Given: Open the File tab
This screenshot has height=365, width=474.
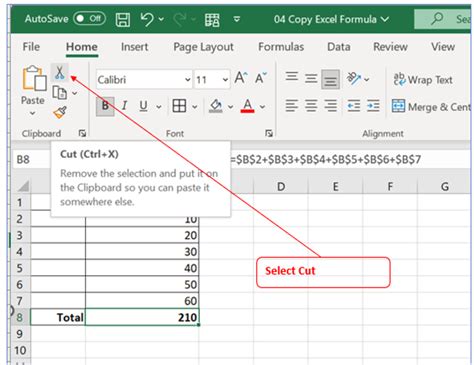Looking at the screenshot, I should tap(31, 47).
